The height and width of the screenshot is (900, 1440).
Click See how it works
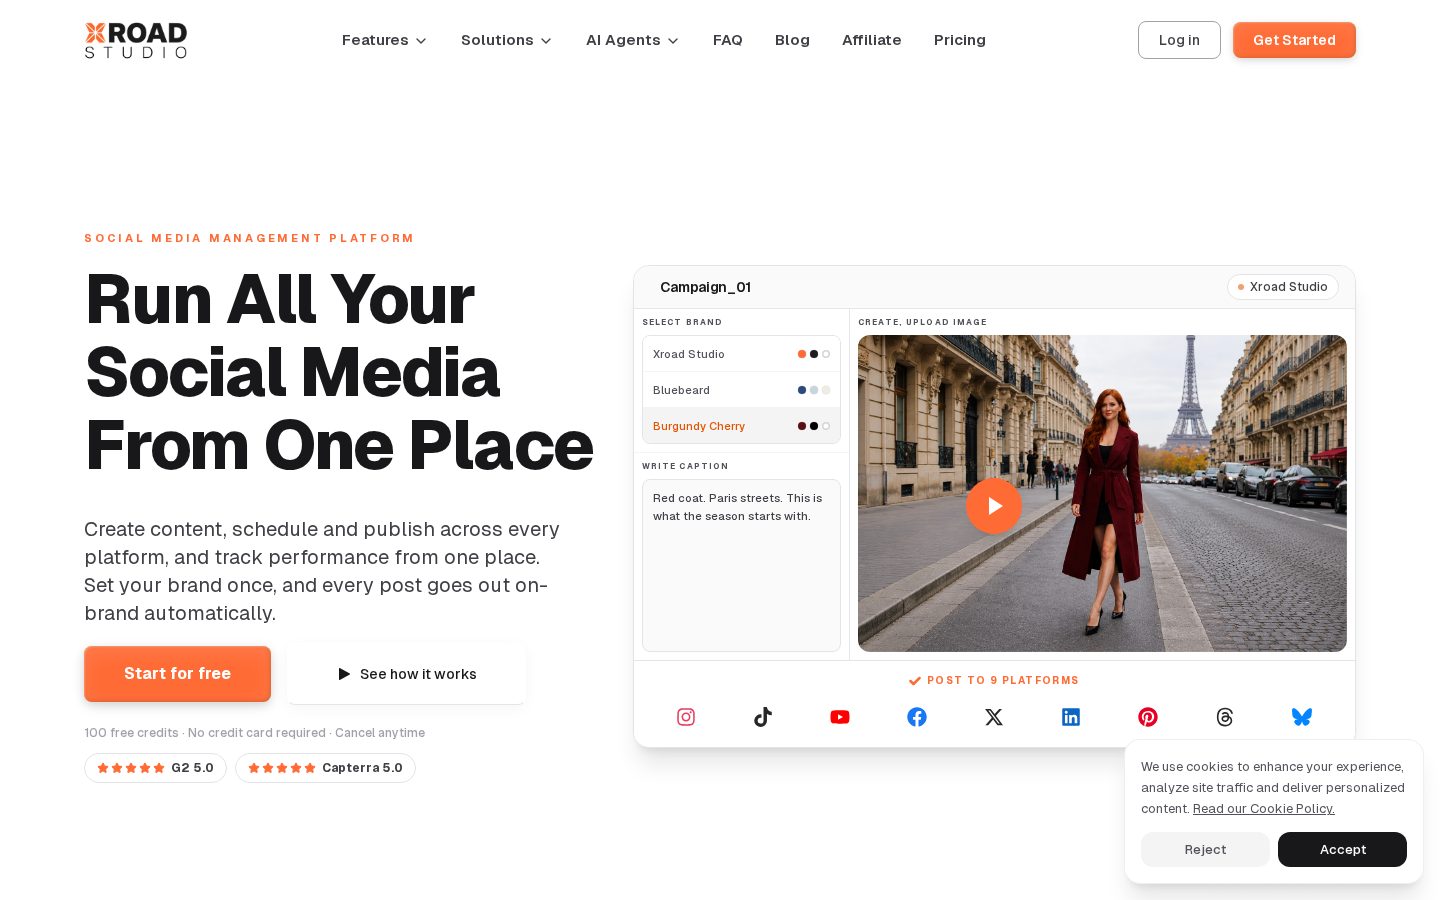click(407, 674)
